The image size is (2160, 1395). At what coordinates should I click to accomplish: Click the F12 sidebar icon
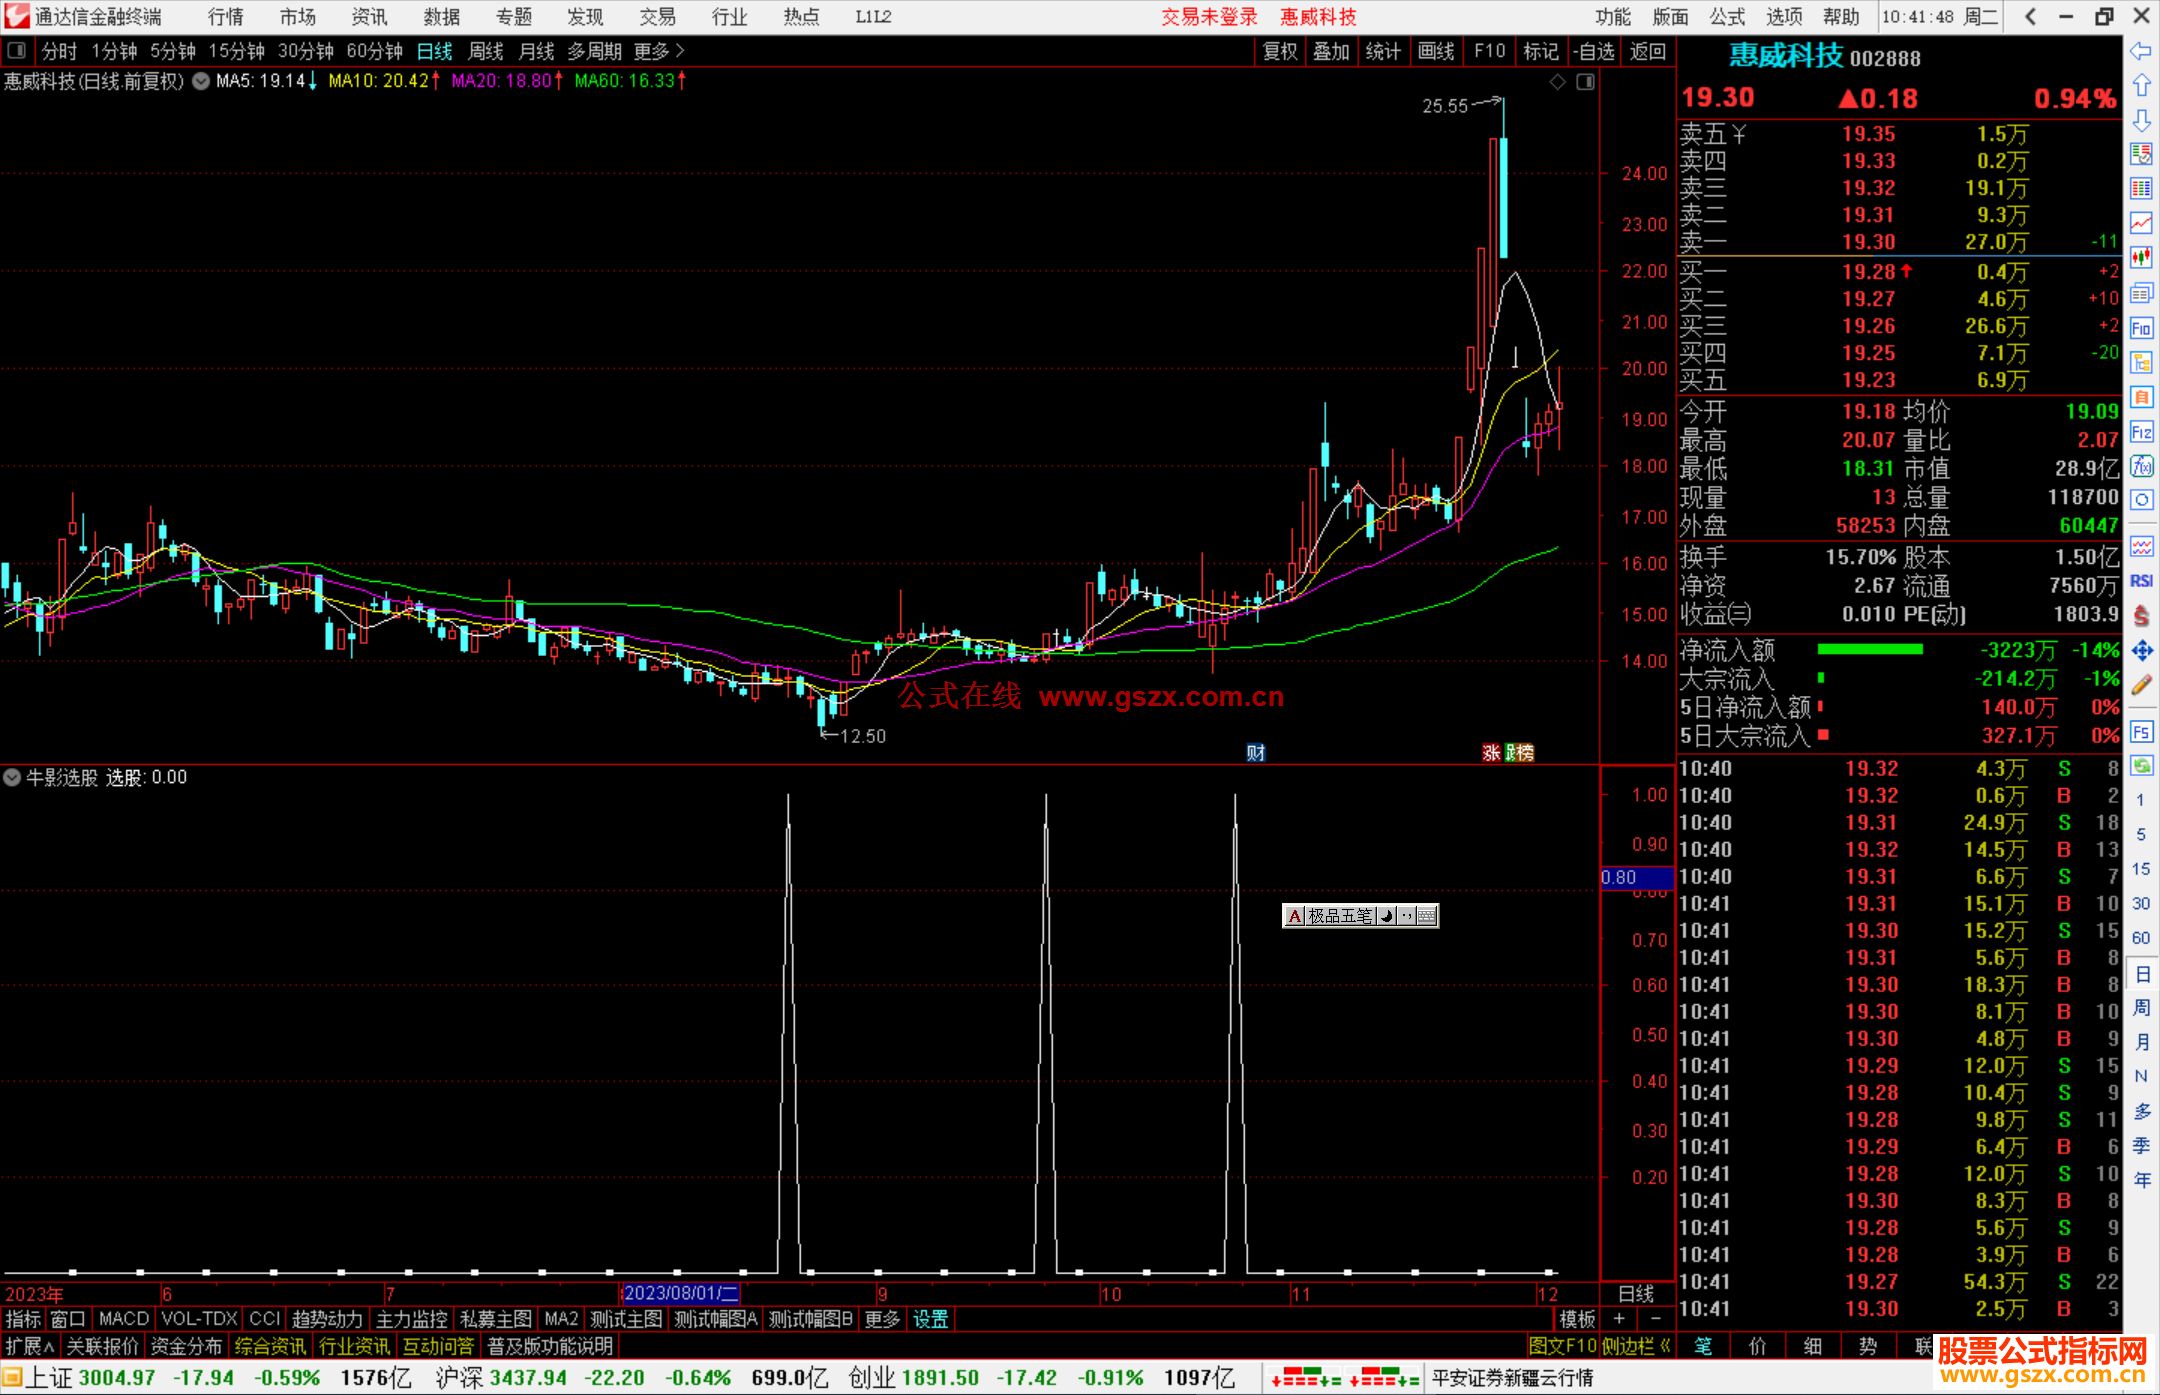[2141, 432]
